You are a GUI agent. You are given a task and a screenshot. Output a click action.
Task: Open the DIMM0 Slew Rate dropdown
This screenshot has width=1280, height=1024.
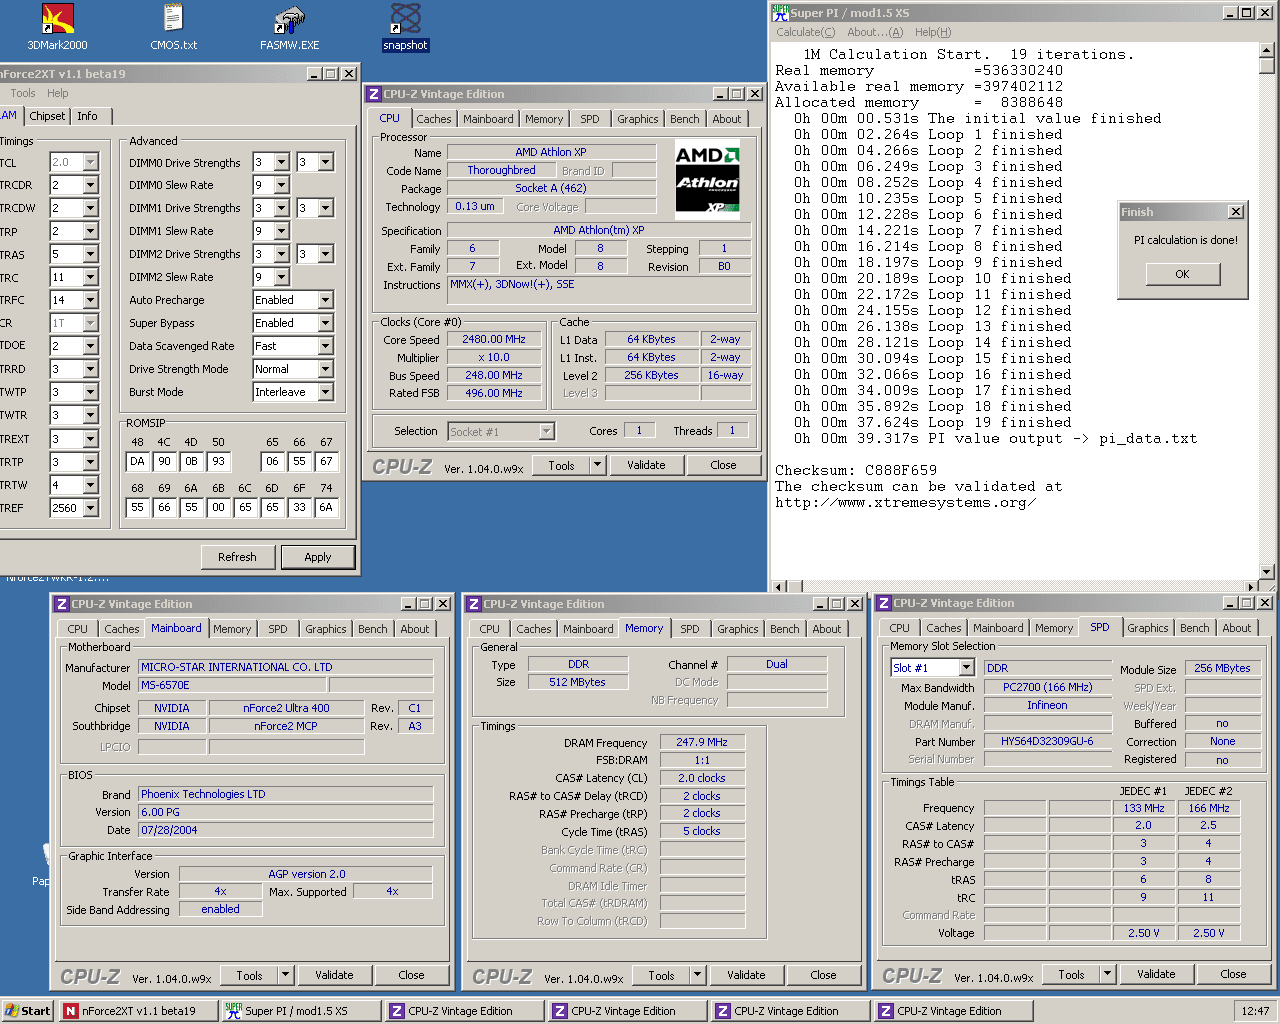281,185
